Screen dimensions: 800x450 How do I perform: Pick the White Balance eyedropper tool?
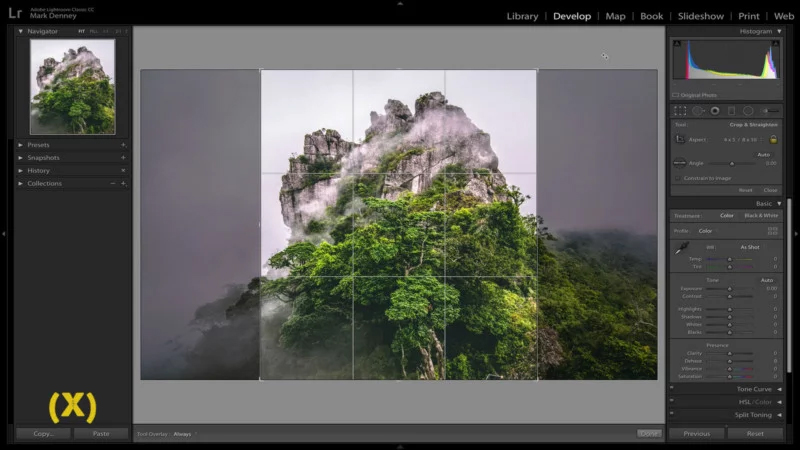coord(682,248)
